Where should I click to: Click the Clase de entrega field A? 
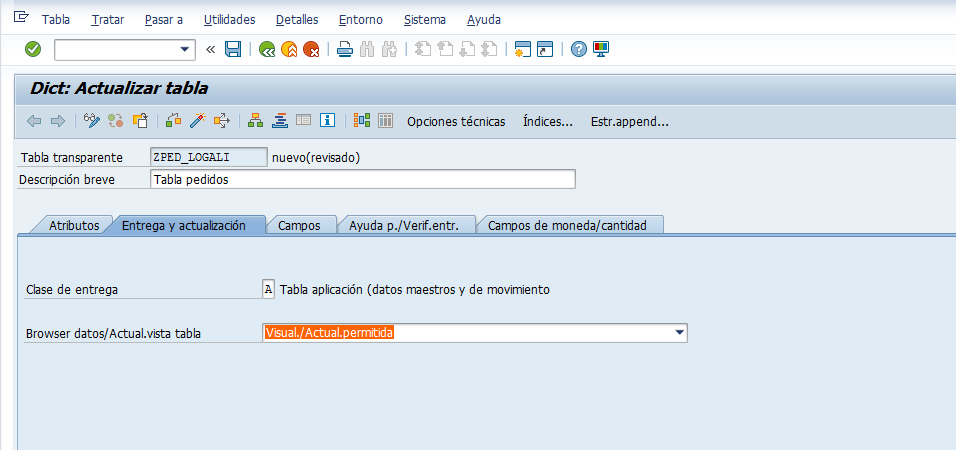tap(268, 289)
